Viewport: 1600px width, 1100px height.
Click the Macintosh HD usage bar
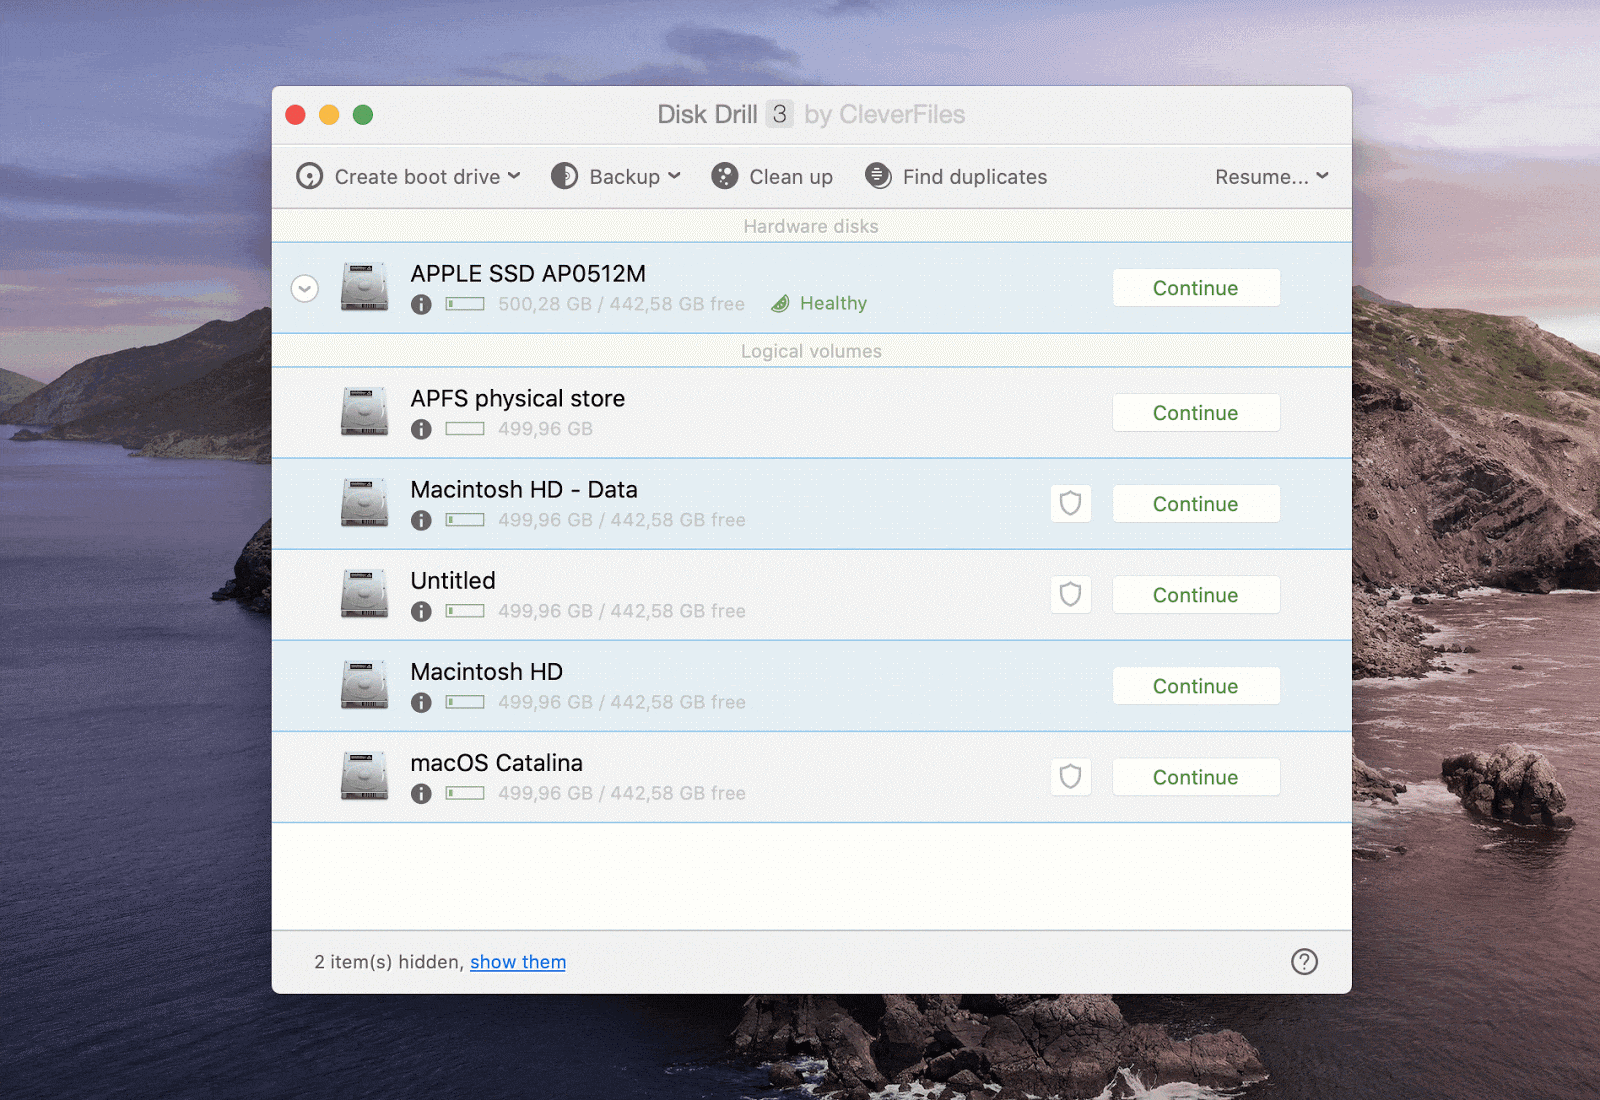tap(465, 702)
